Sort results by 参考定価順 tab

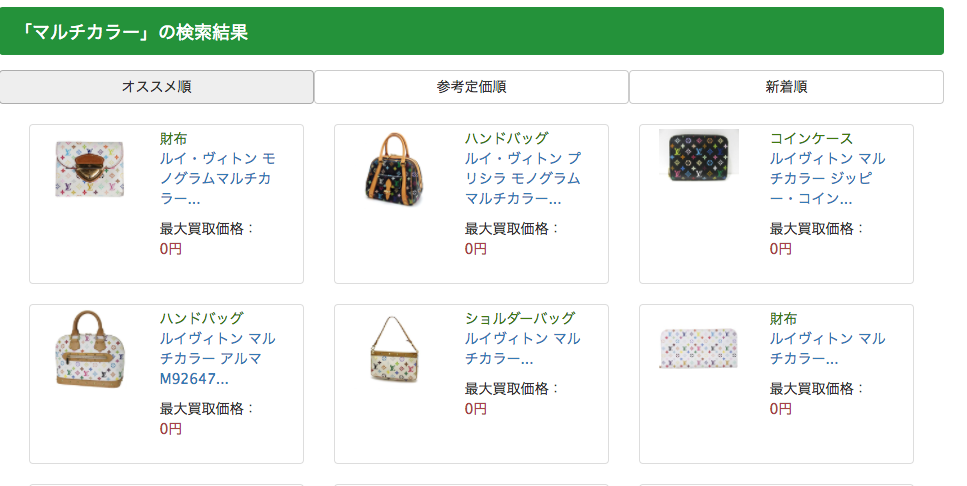471,87
